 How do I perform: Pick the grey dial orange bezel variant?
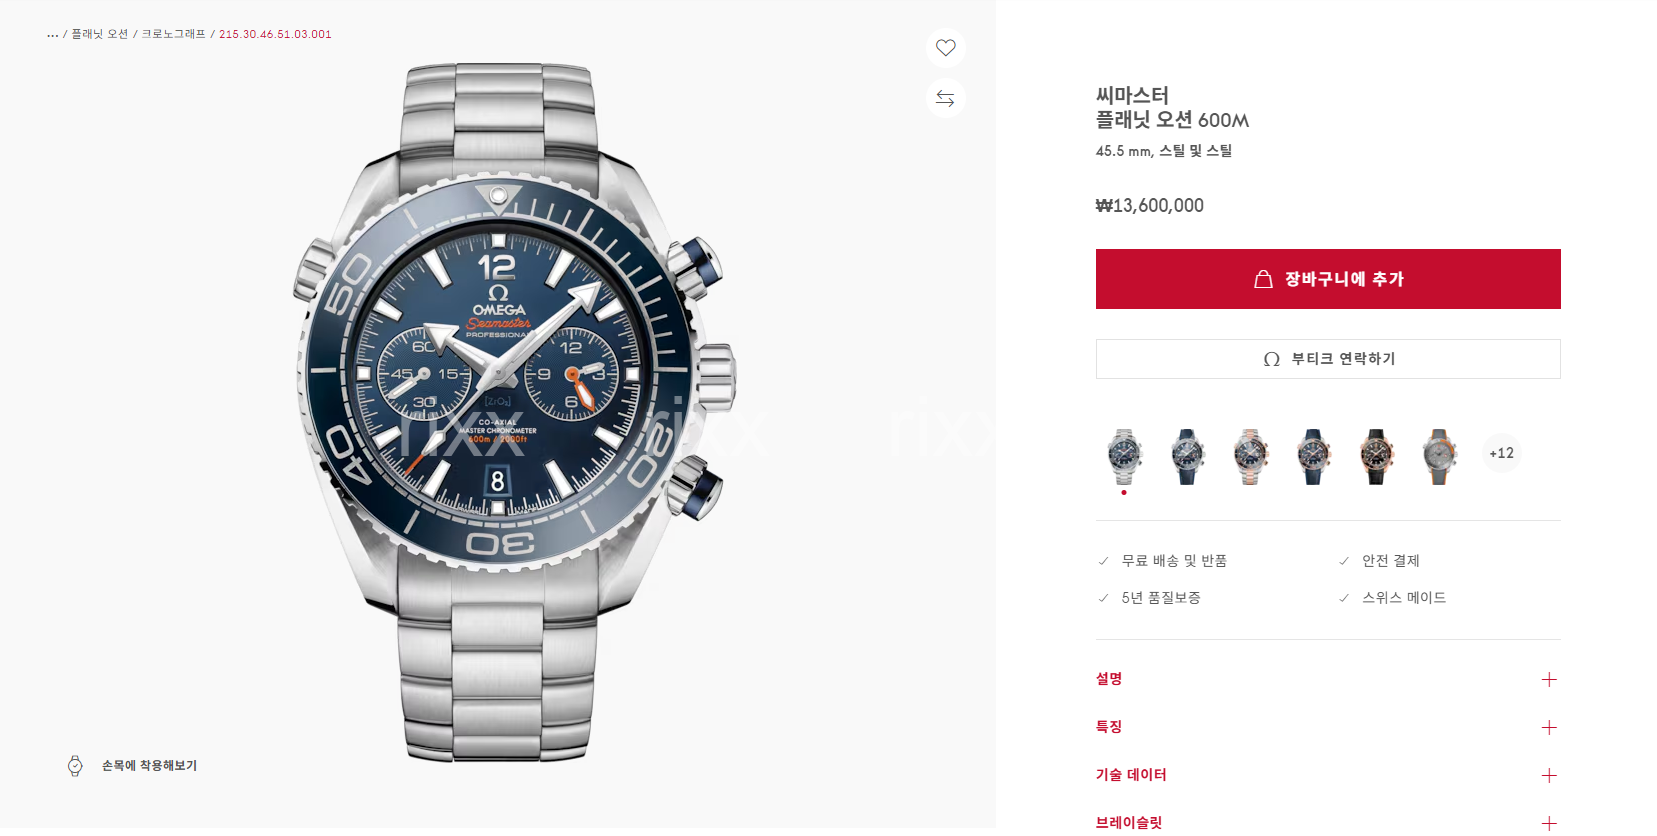(x=1439, y=457)
